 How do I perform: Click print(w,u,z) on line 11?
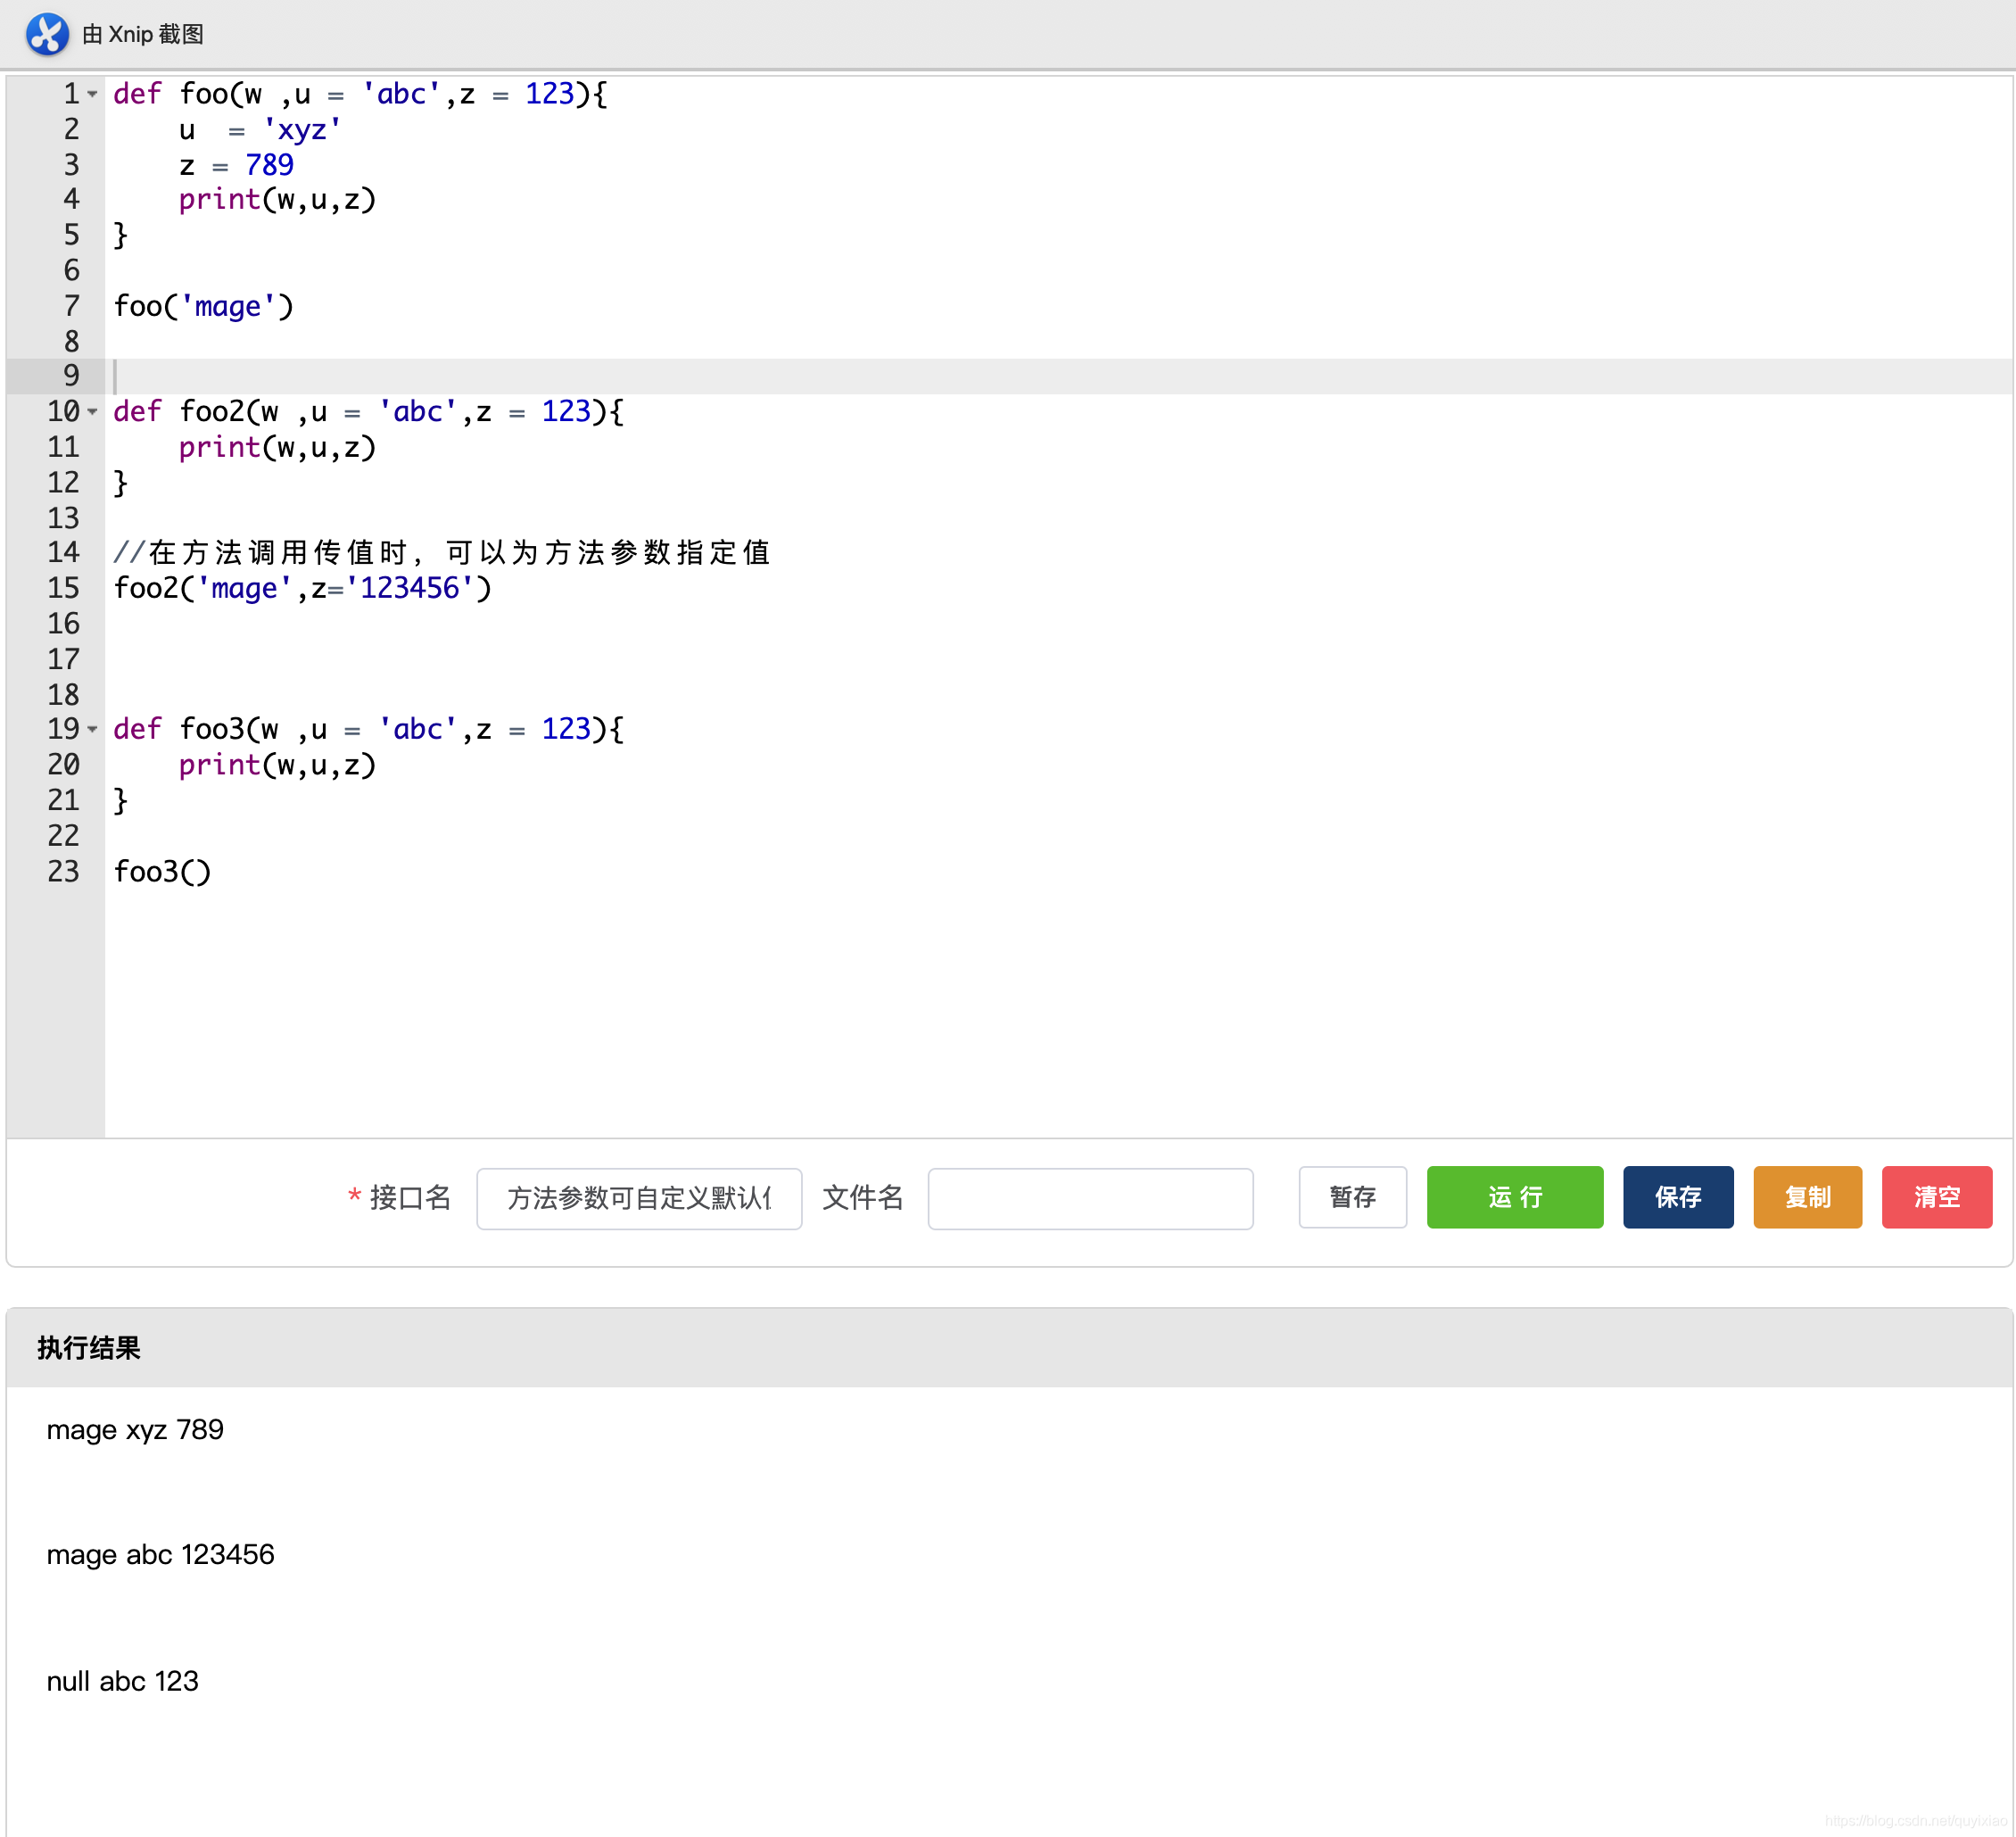(277, 447)
